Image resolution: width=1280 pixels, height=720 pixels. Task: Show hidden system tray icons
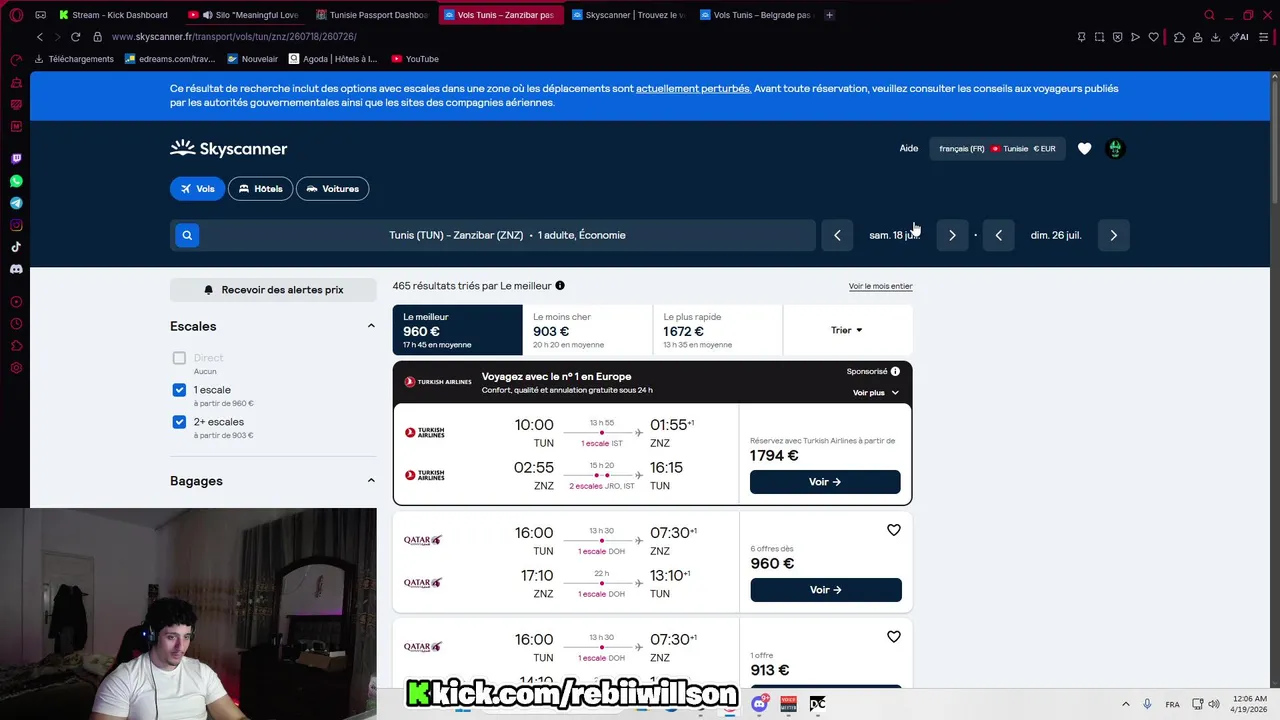pos(1125,704)
